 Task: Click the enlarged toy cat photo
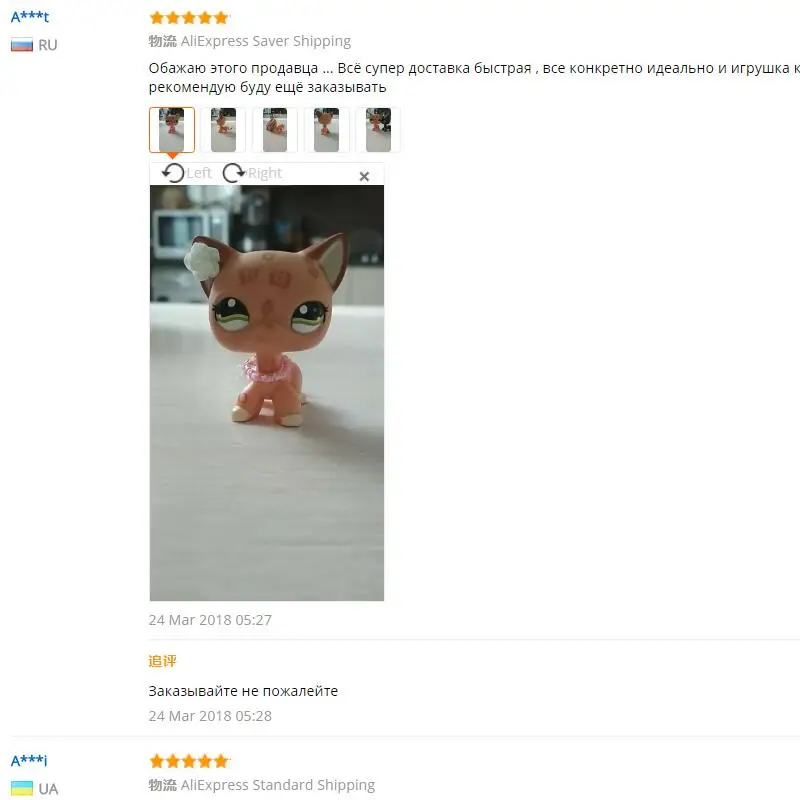pyautogui.click(x=267, y=393)
